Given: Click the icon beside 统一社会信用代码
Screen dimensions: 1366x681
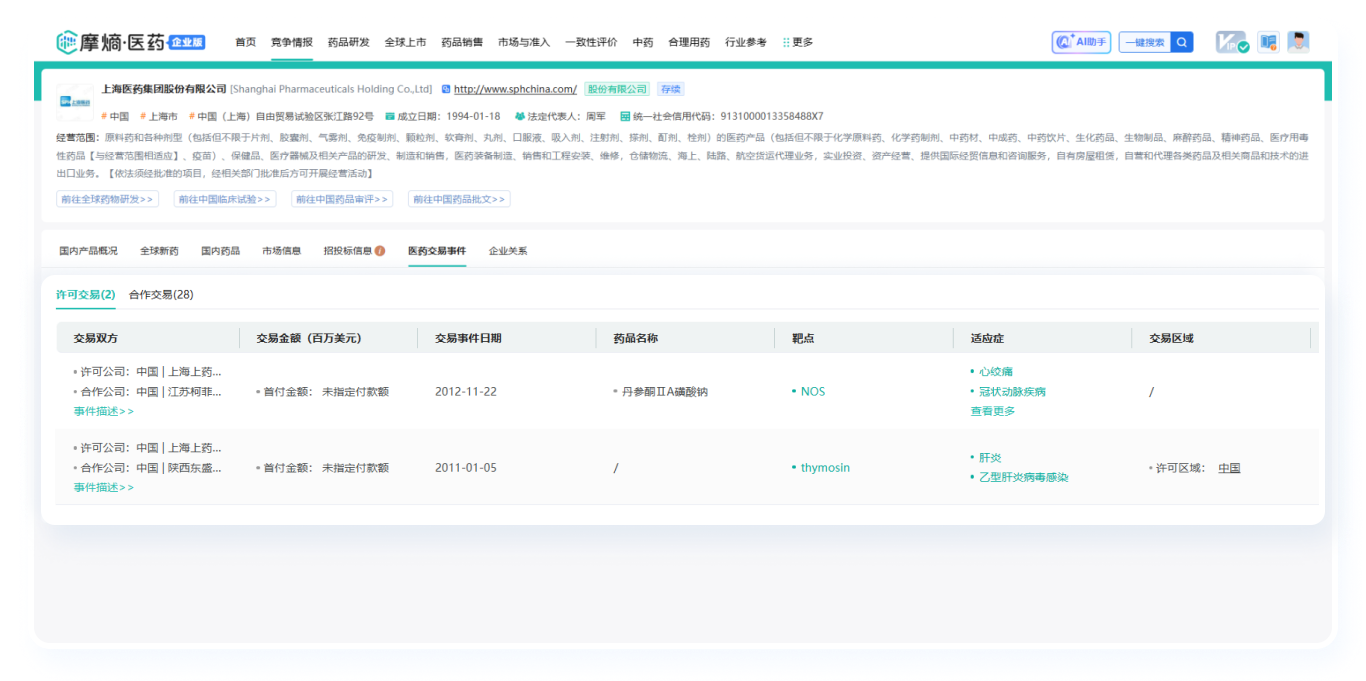Looking at the screenshot, I should click(x=625, y=116).
